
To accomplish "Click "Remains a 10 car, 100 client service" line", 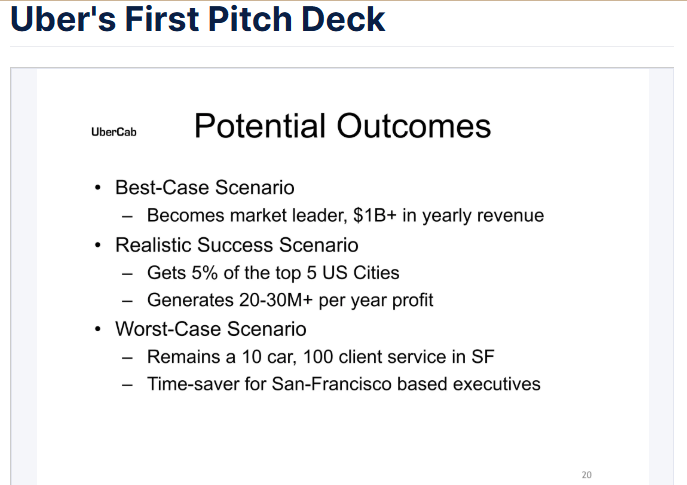I will pos(320,357).
